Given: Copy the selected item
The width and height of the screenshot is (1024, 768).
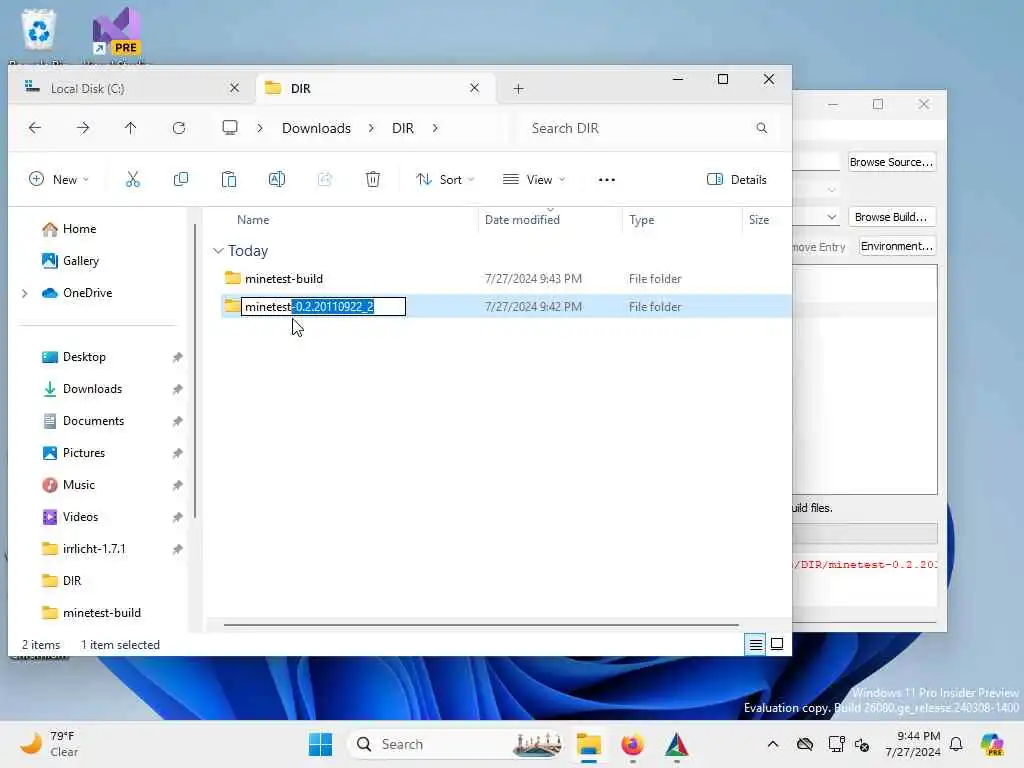Looking at the screenshot, I should [x=181, y=179].
